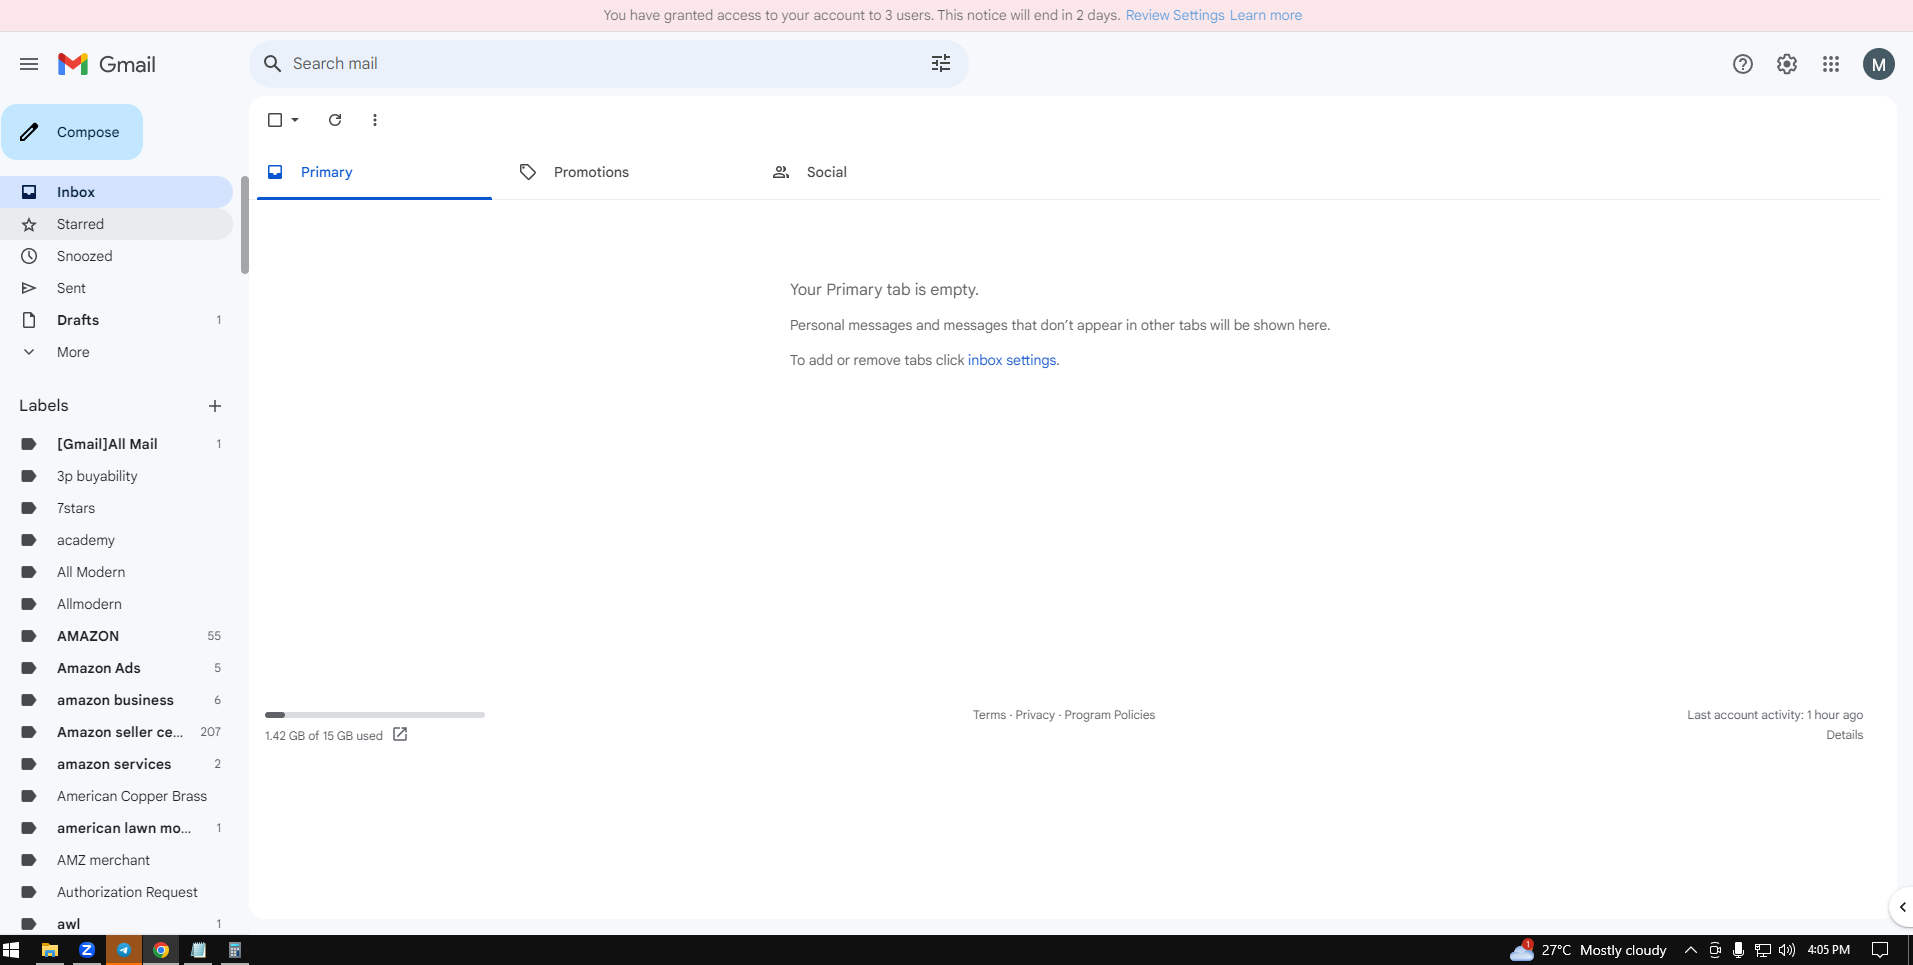Show hidden system tray icons

pyautogui.click(x=1691, y=950)
